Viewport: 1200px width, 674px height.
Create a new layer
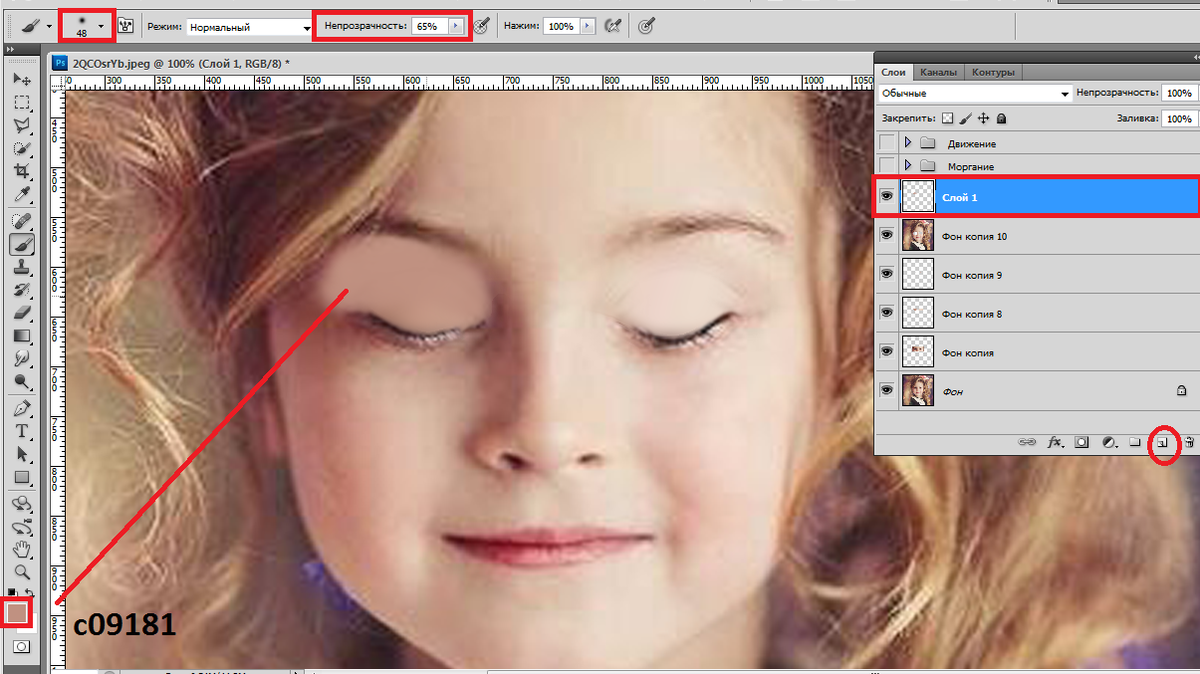coord(1162,441)
